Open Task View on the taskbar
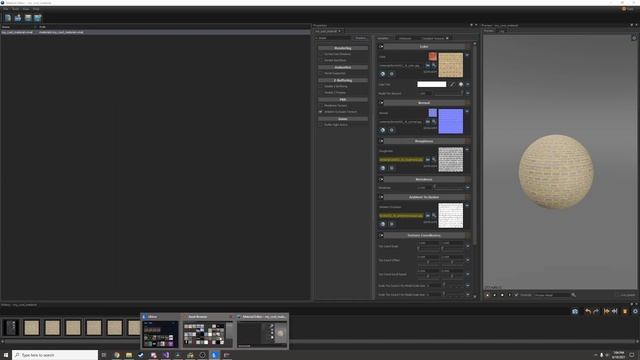The width and height of the screenshot is (640, 360). click(x=104, y=355)
